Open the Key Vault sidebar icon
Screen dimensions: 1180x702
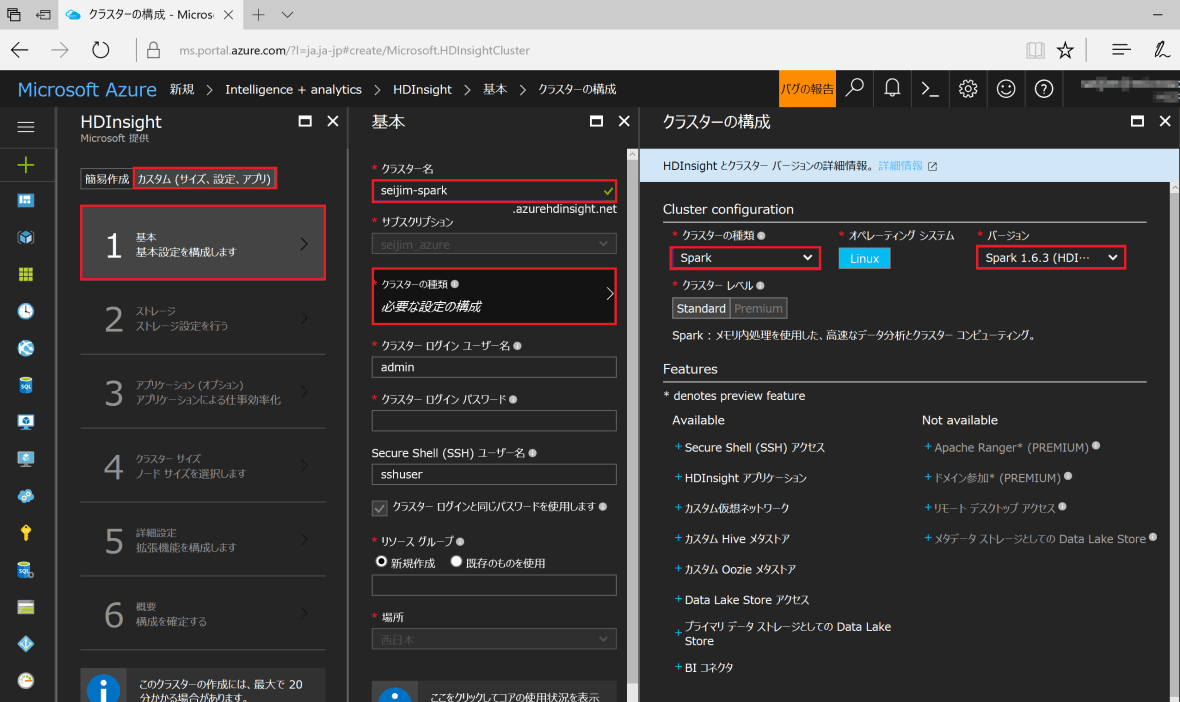click(x=27, y=532)
